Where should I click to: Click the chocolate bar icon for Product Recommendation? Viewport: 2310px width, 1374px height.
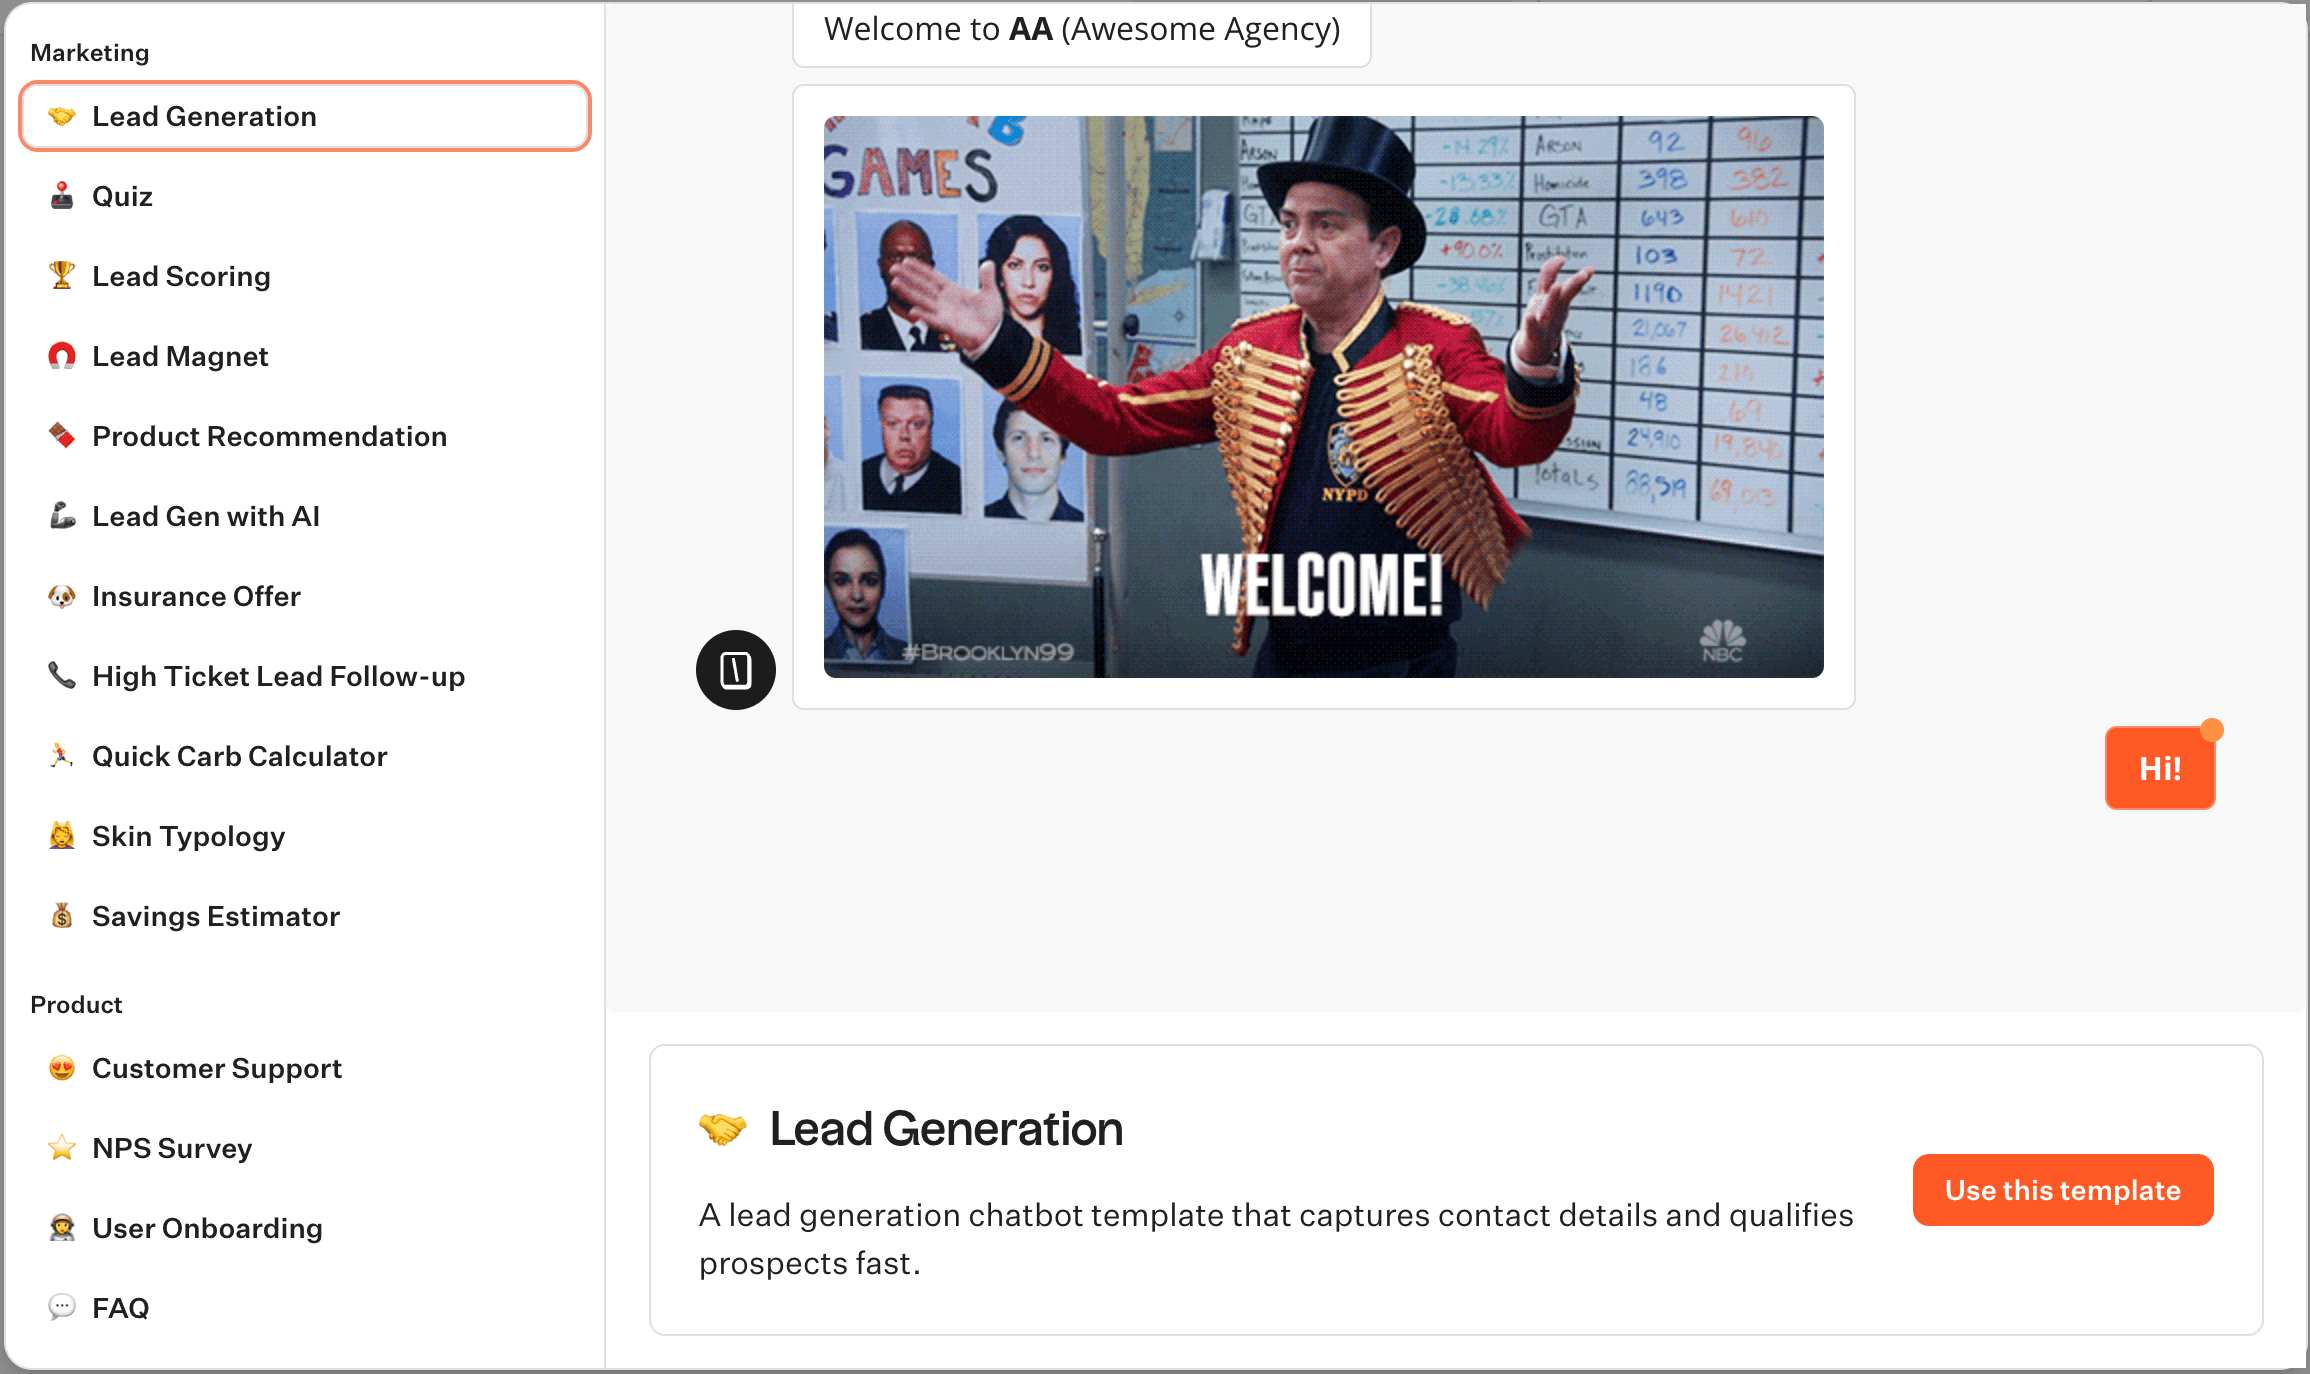point(62,436)
